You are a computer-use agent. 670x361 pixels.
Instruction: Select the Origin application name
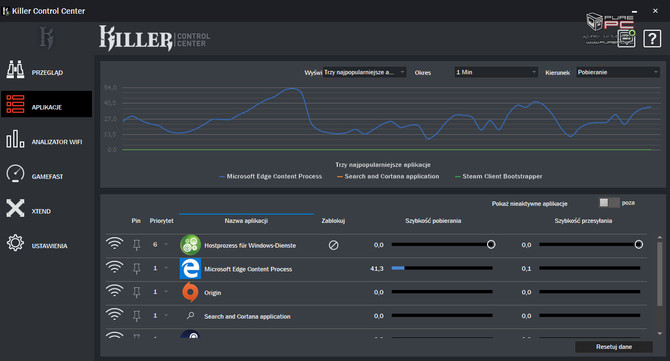[x=212, y=293]
